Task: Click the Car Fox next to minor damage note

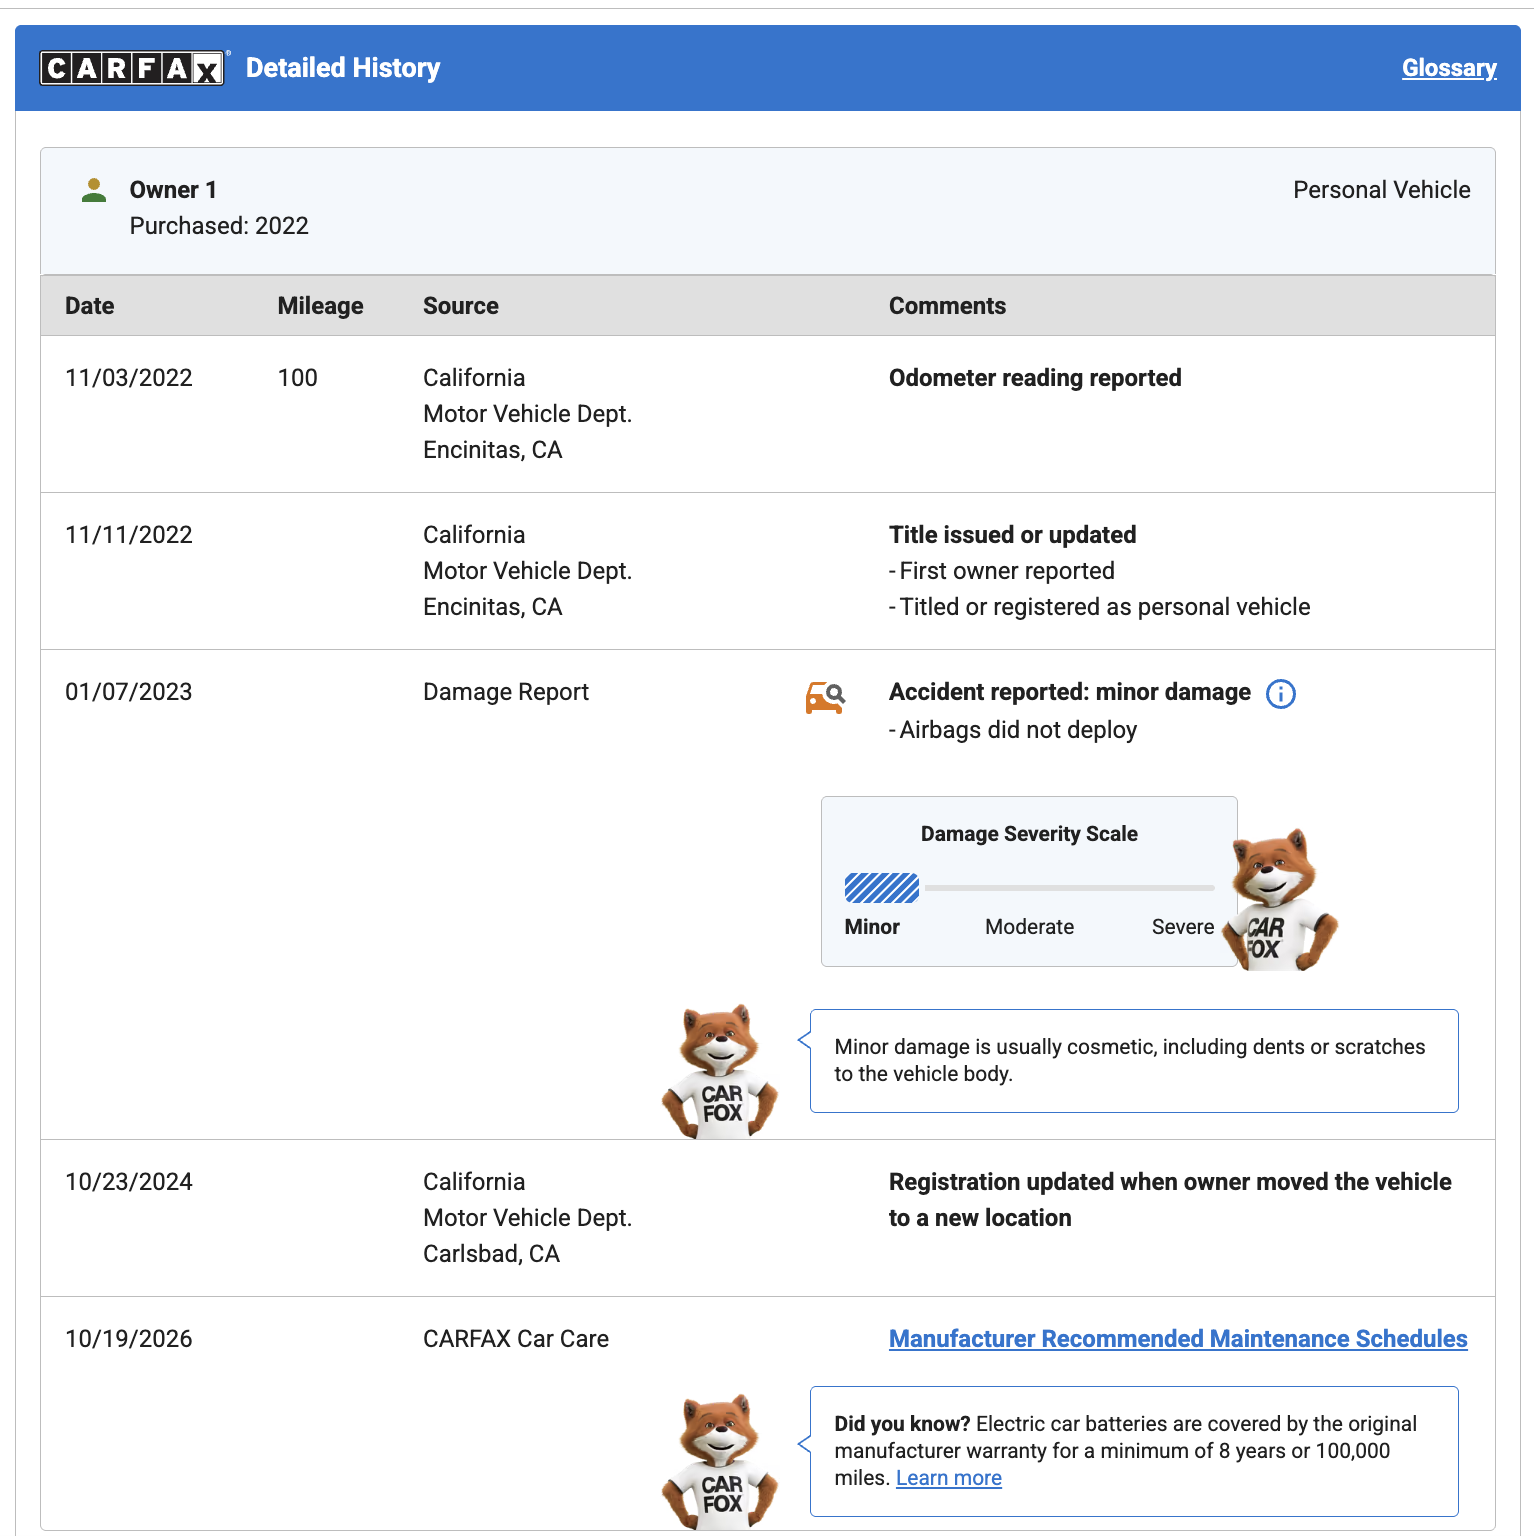Action: pos(720,1071)
